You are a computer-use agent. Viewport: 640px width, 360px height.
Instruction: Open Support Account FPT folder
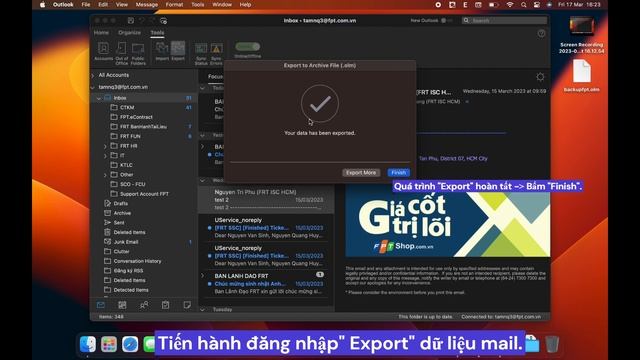(143, 194)
